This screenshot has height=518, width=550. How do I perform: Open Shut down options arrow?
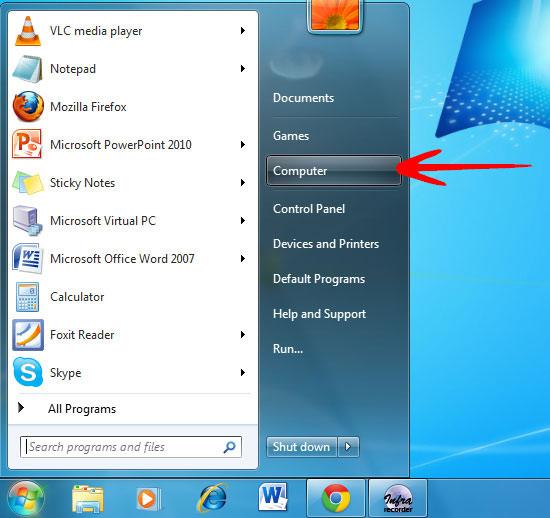click(x=348, y=446)
